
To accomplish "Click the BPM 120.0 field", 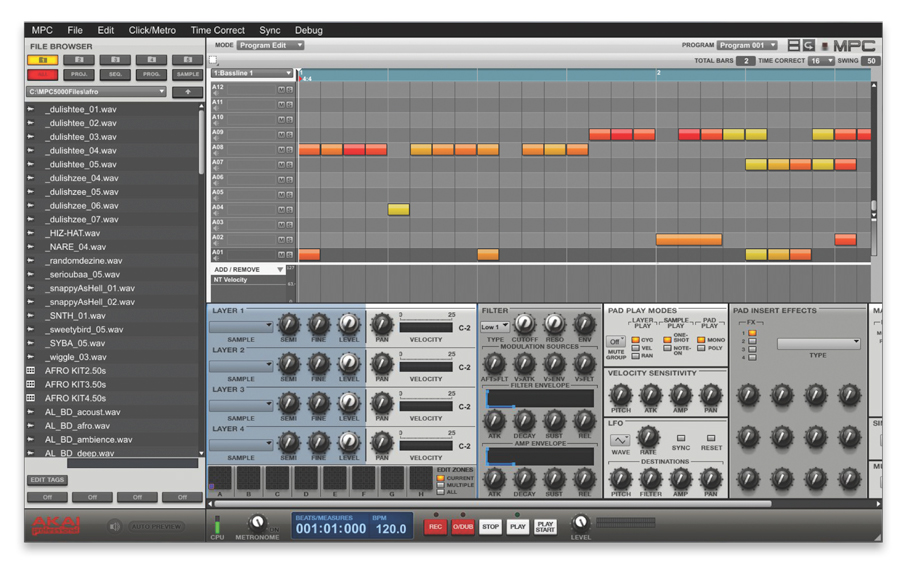I will point(391,529).
